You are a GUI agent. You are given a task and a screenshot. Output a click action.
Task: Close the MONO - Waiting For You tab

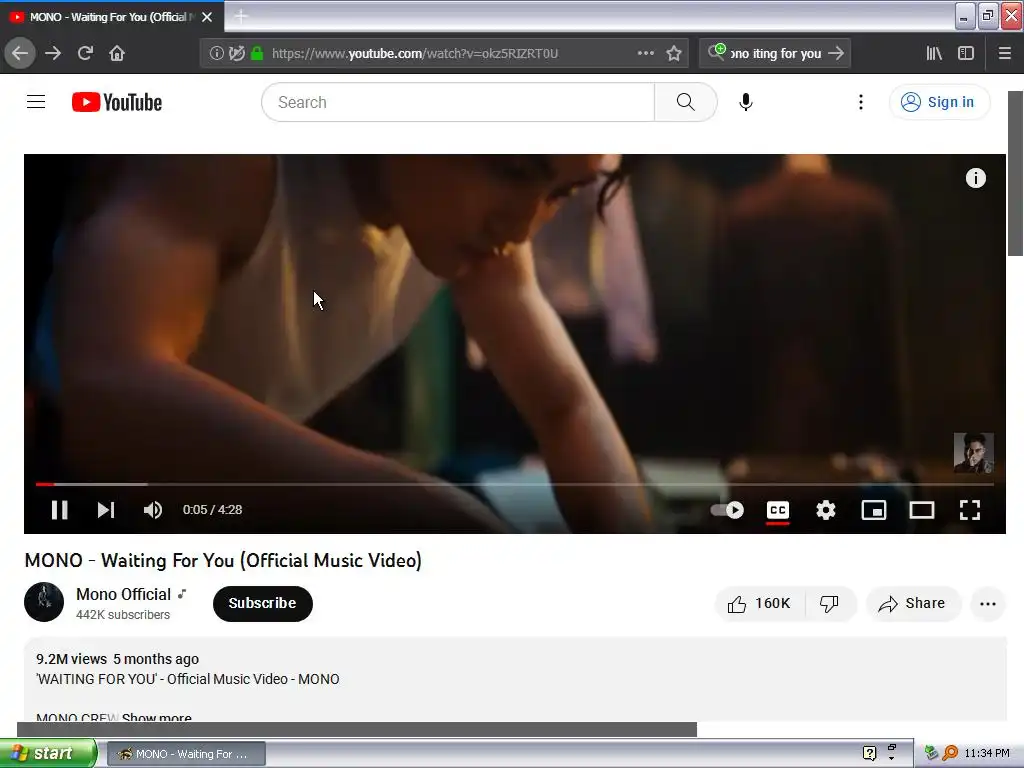(207, 17)
